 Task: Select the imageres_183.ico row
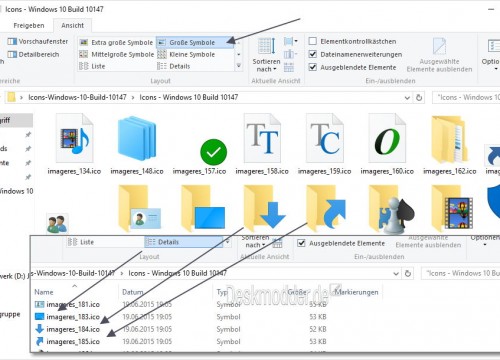(x=180, y=317)
